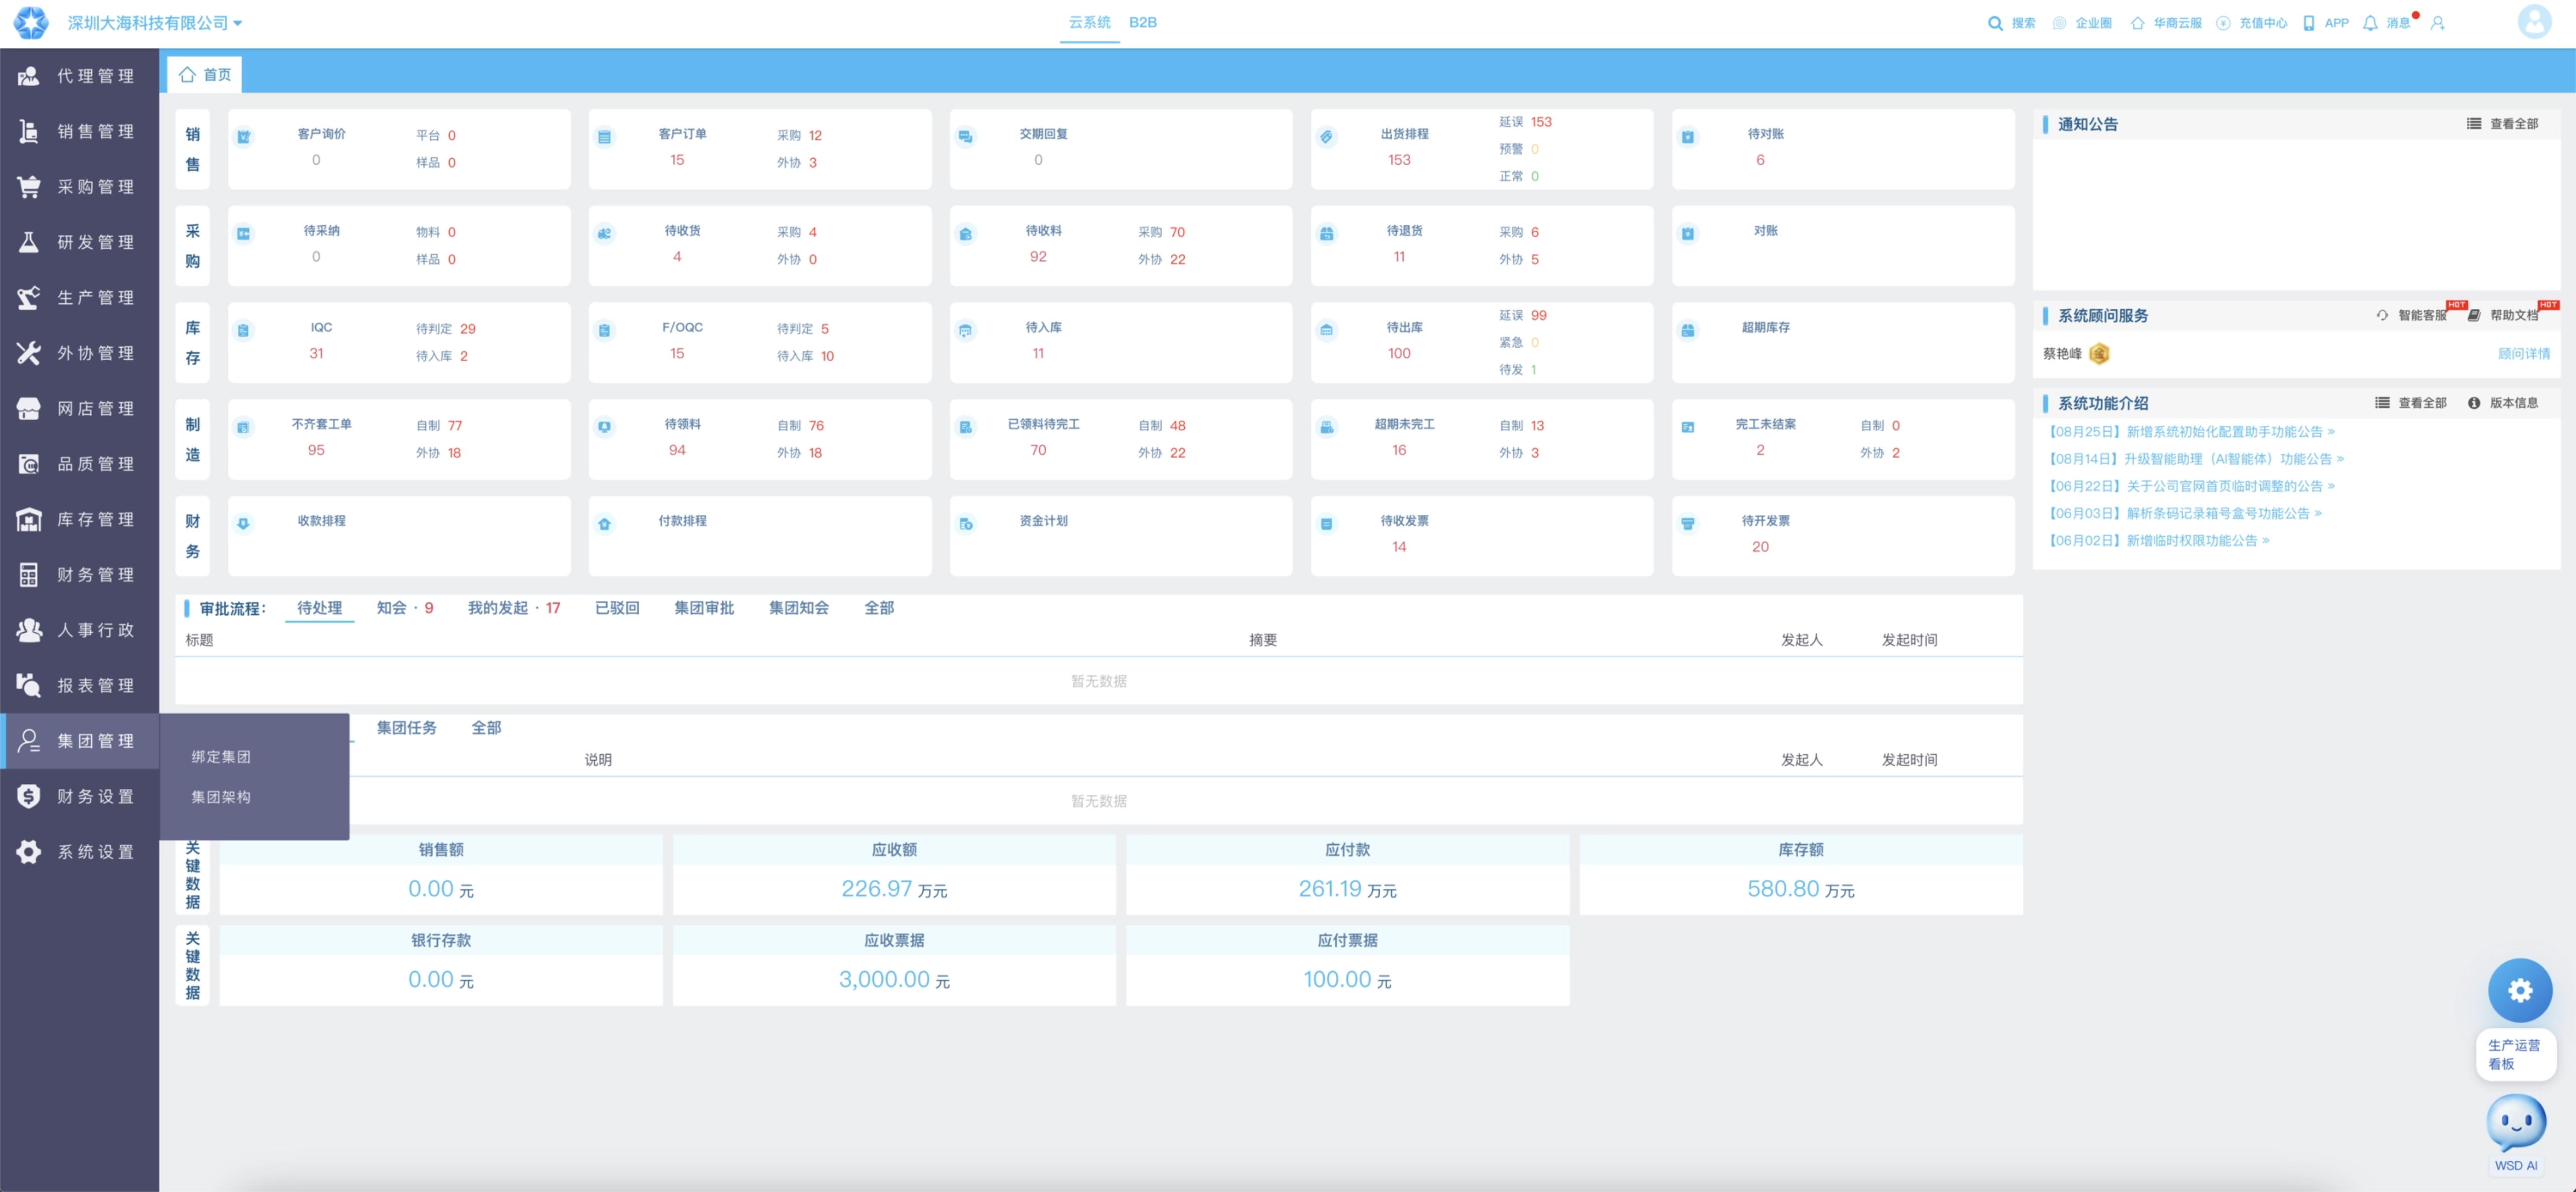
Task: Switch to the 集团审批 approval tab
Action: (x=704, y=608)
